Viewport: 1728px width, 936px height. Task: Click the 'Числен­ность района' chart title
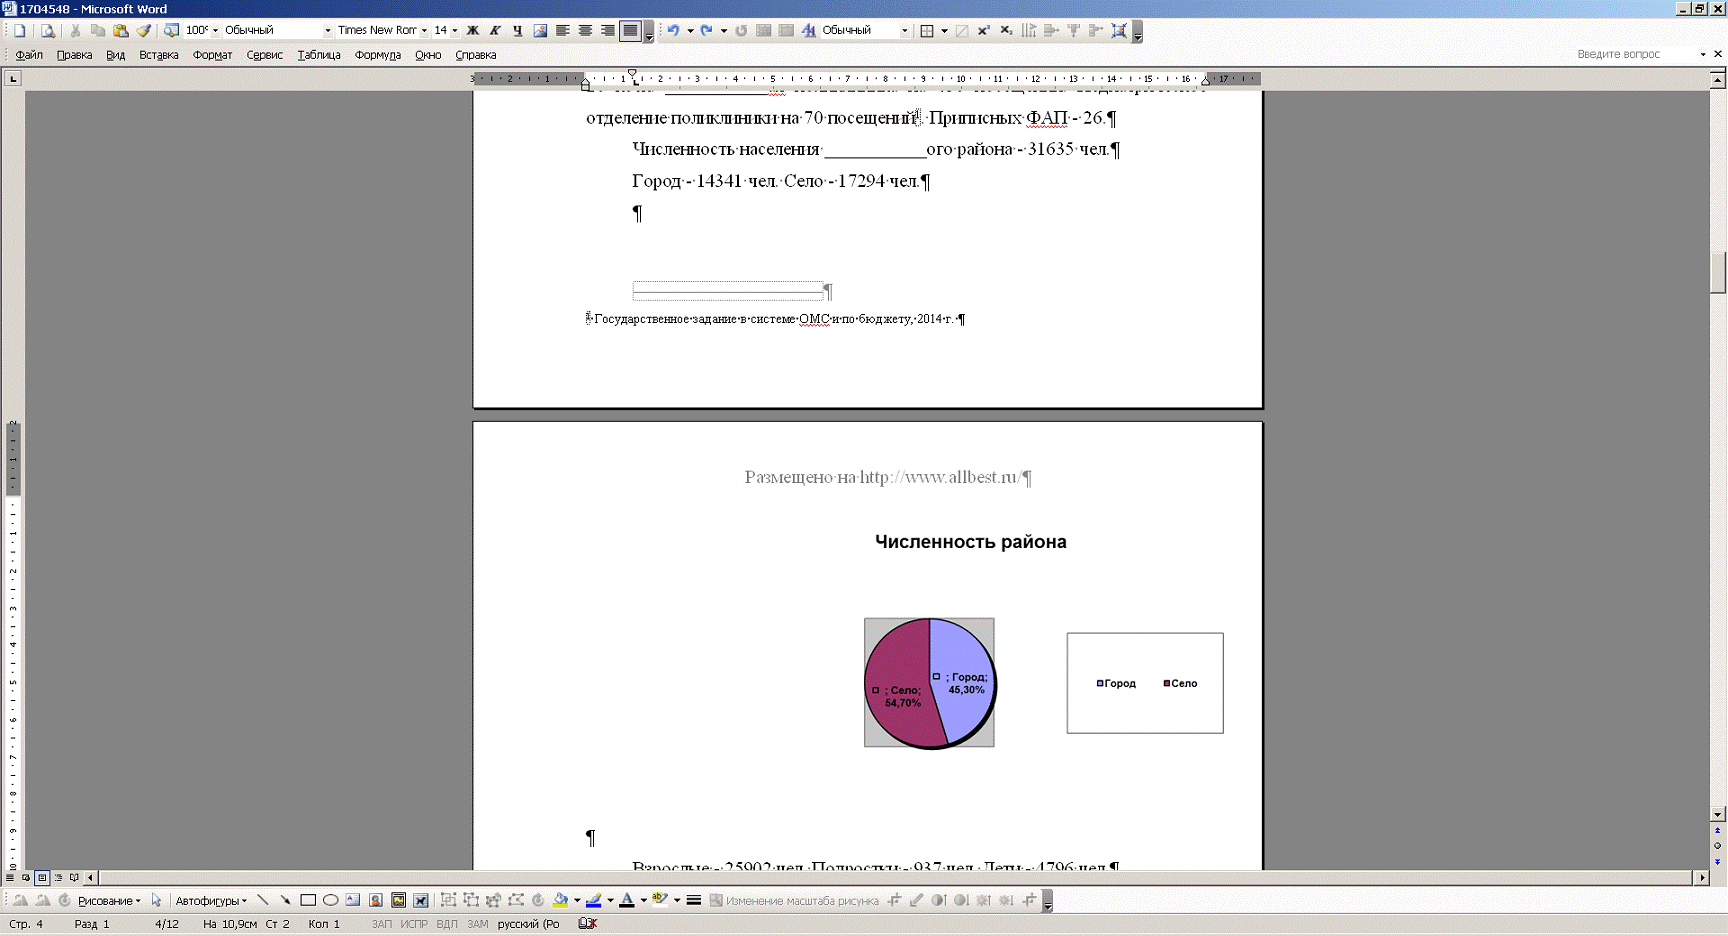pyautogui.click(x=971, y=542)
